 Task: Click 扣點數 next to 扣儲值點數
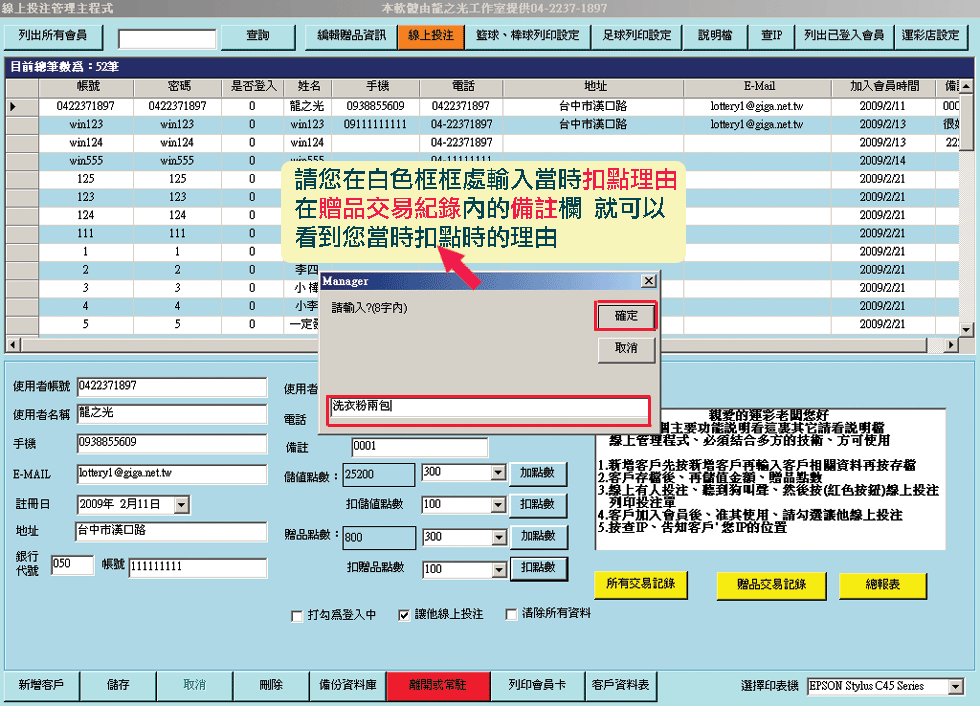[x=538, y=505]
